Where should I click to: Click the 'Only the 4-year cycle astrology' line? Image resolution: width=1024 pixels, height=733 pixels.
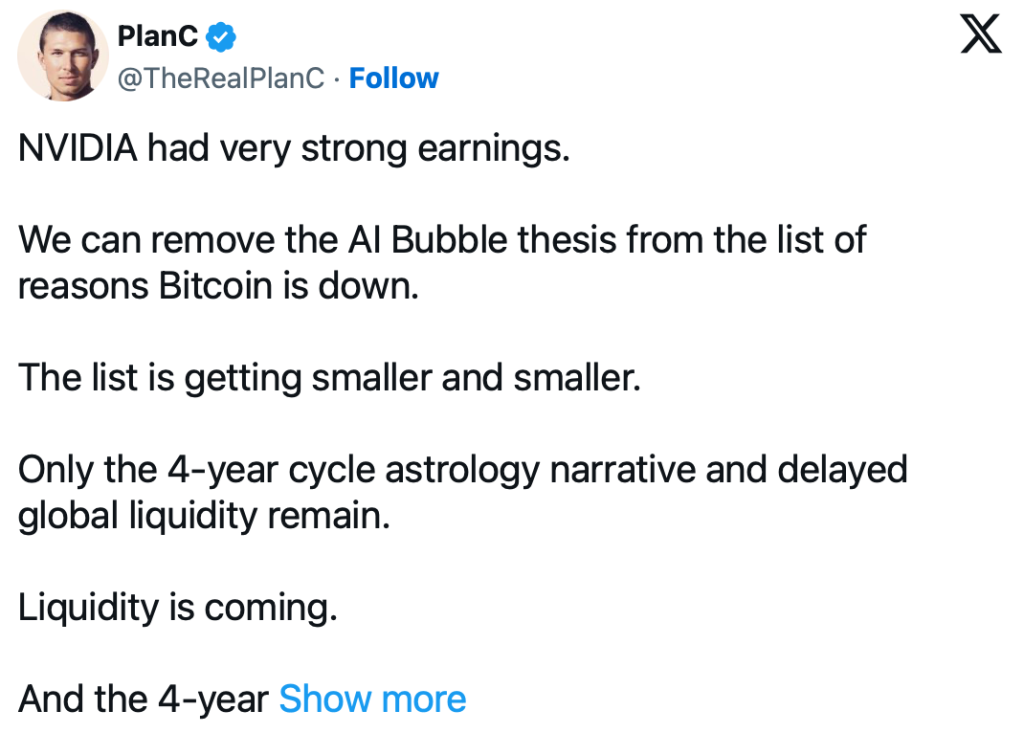462,469
